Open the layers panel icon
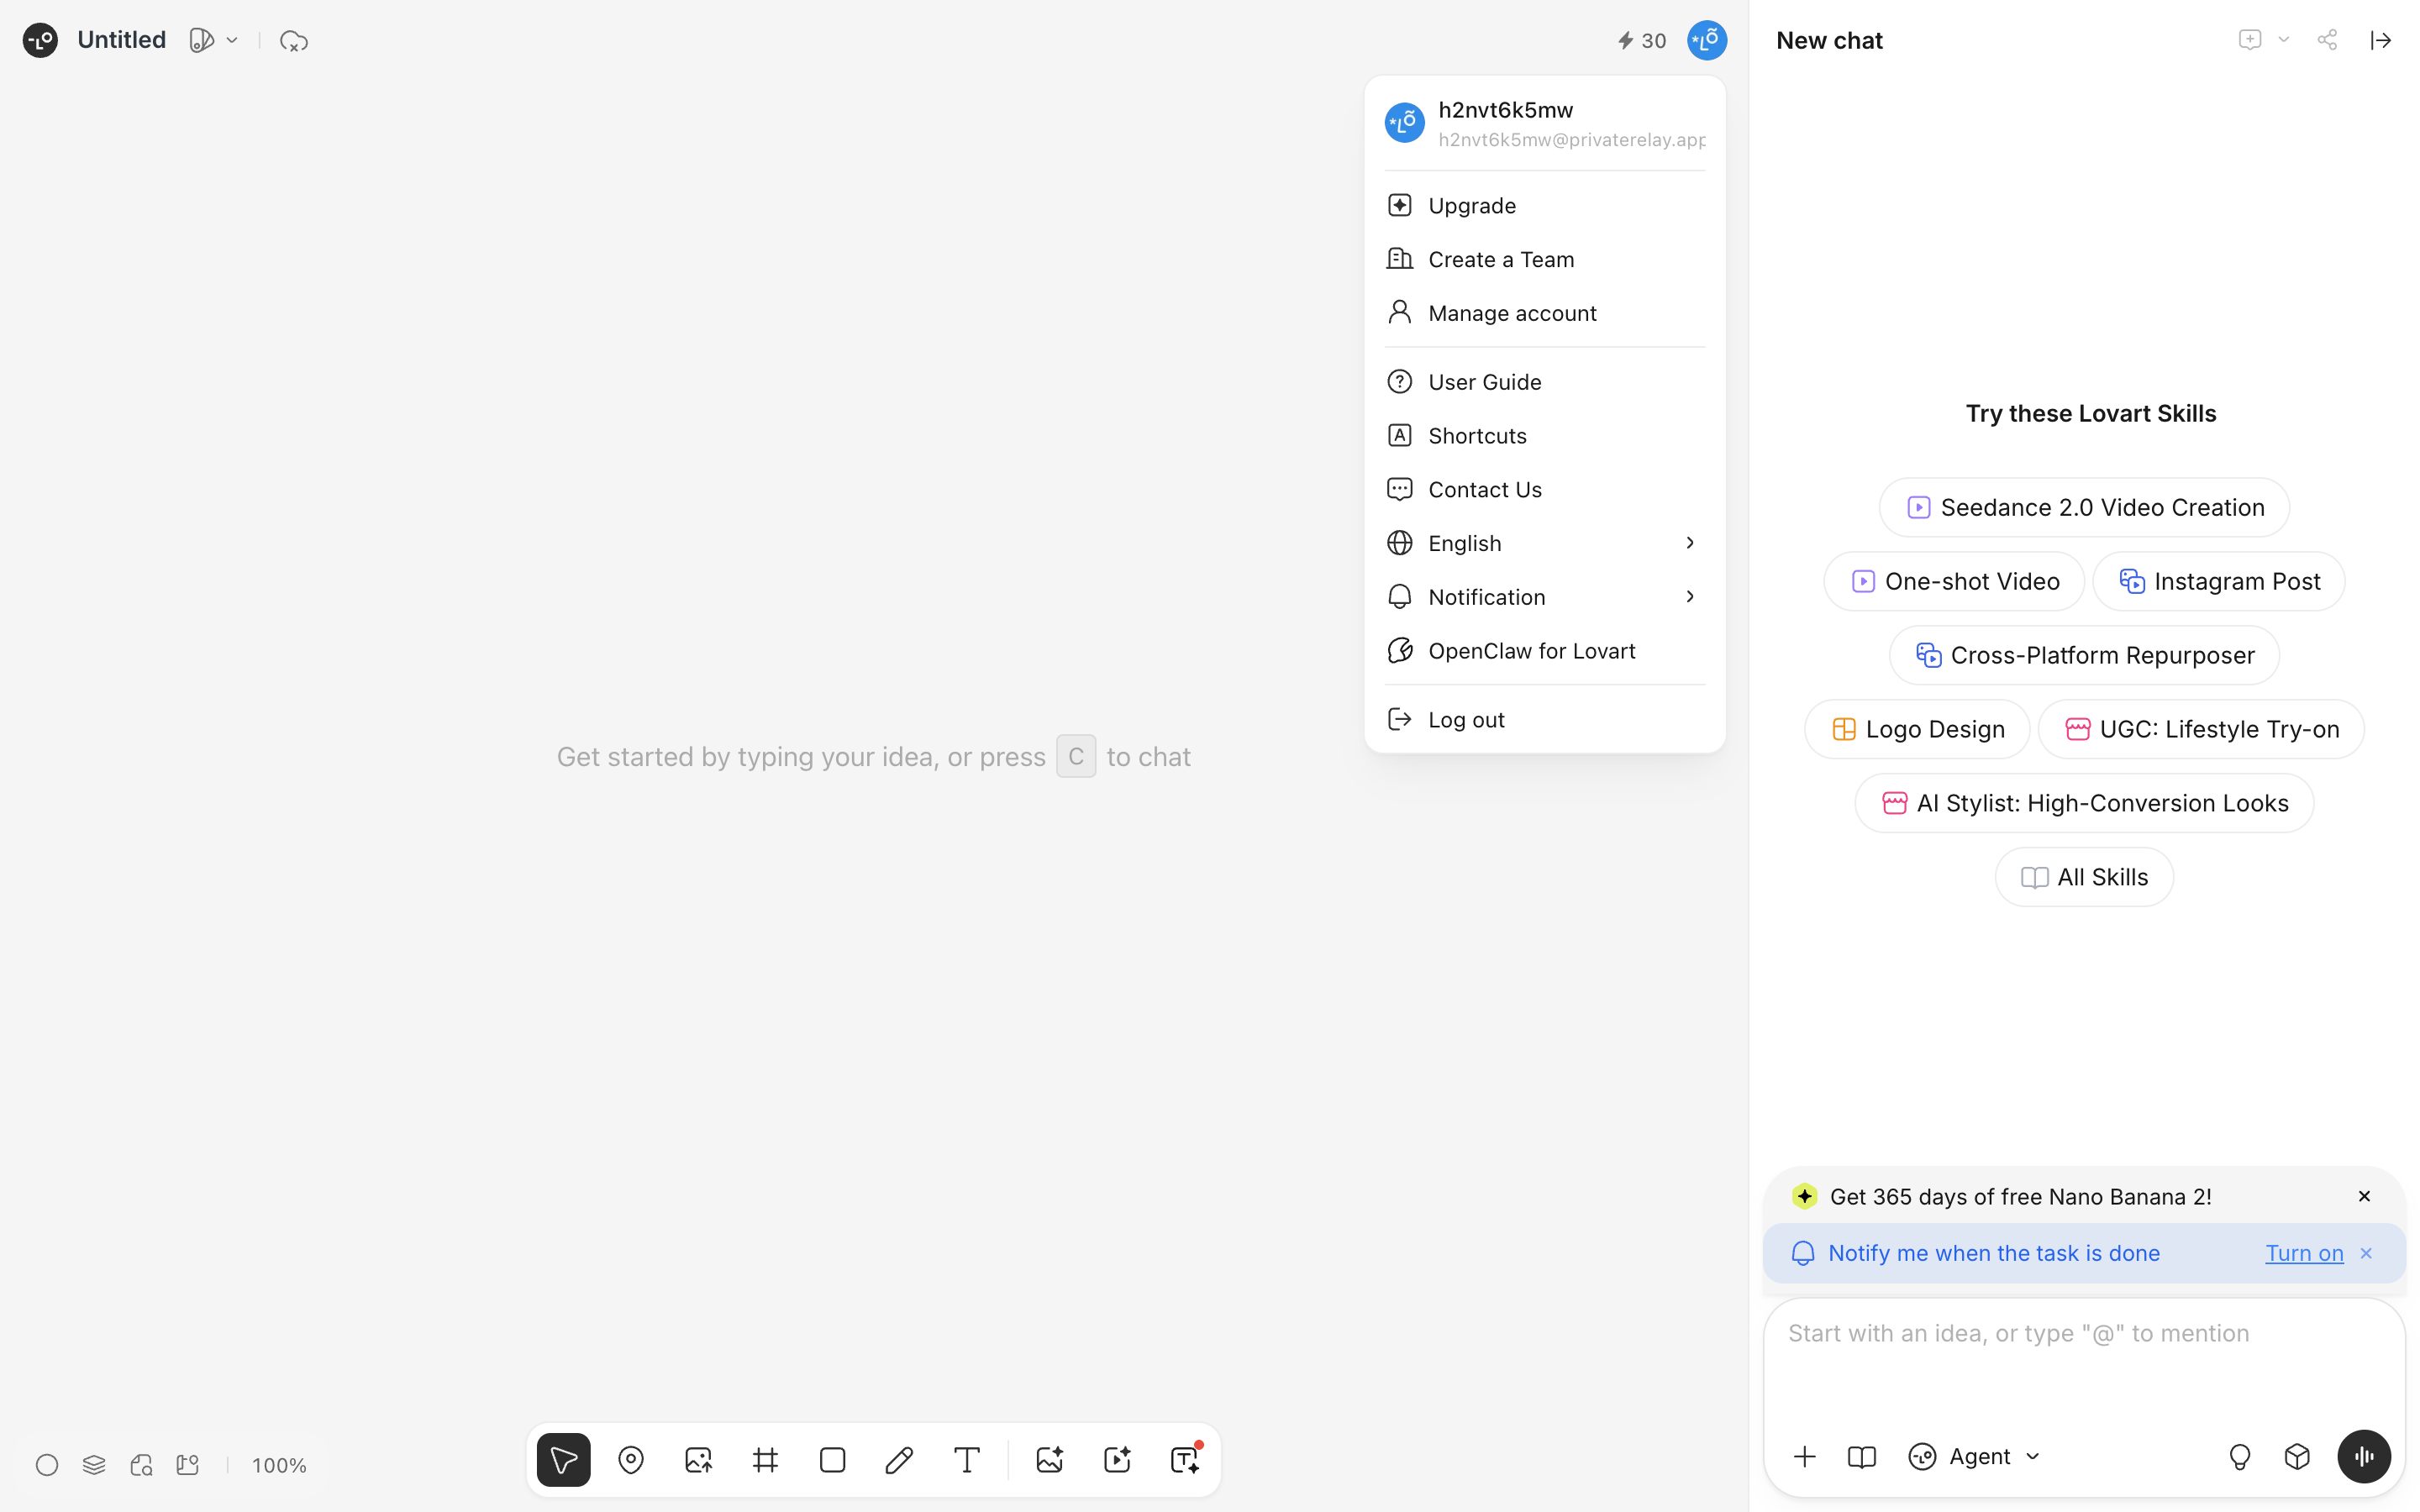Image resolution: width=2420 pixels, height=1512 pixels. point(94,1465)
